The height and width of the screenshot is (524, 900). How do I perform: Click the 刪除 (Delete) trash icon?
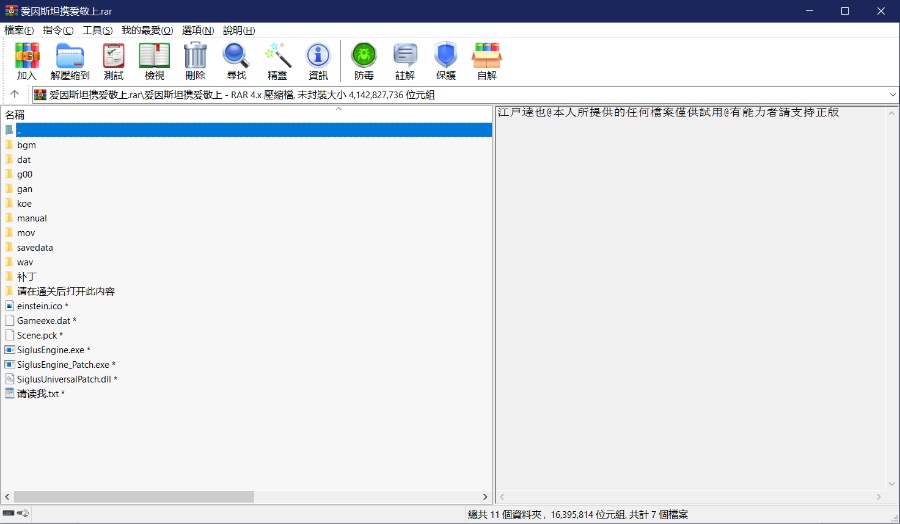tap(195, 61)
